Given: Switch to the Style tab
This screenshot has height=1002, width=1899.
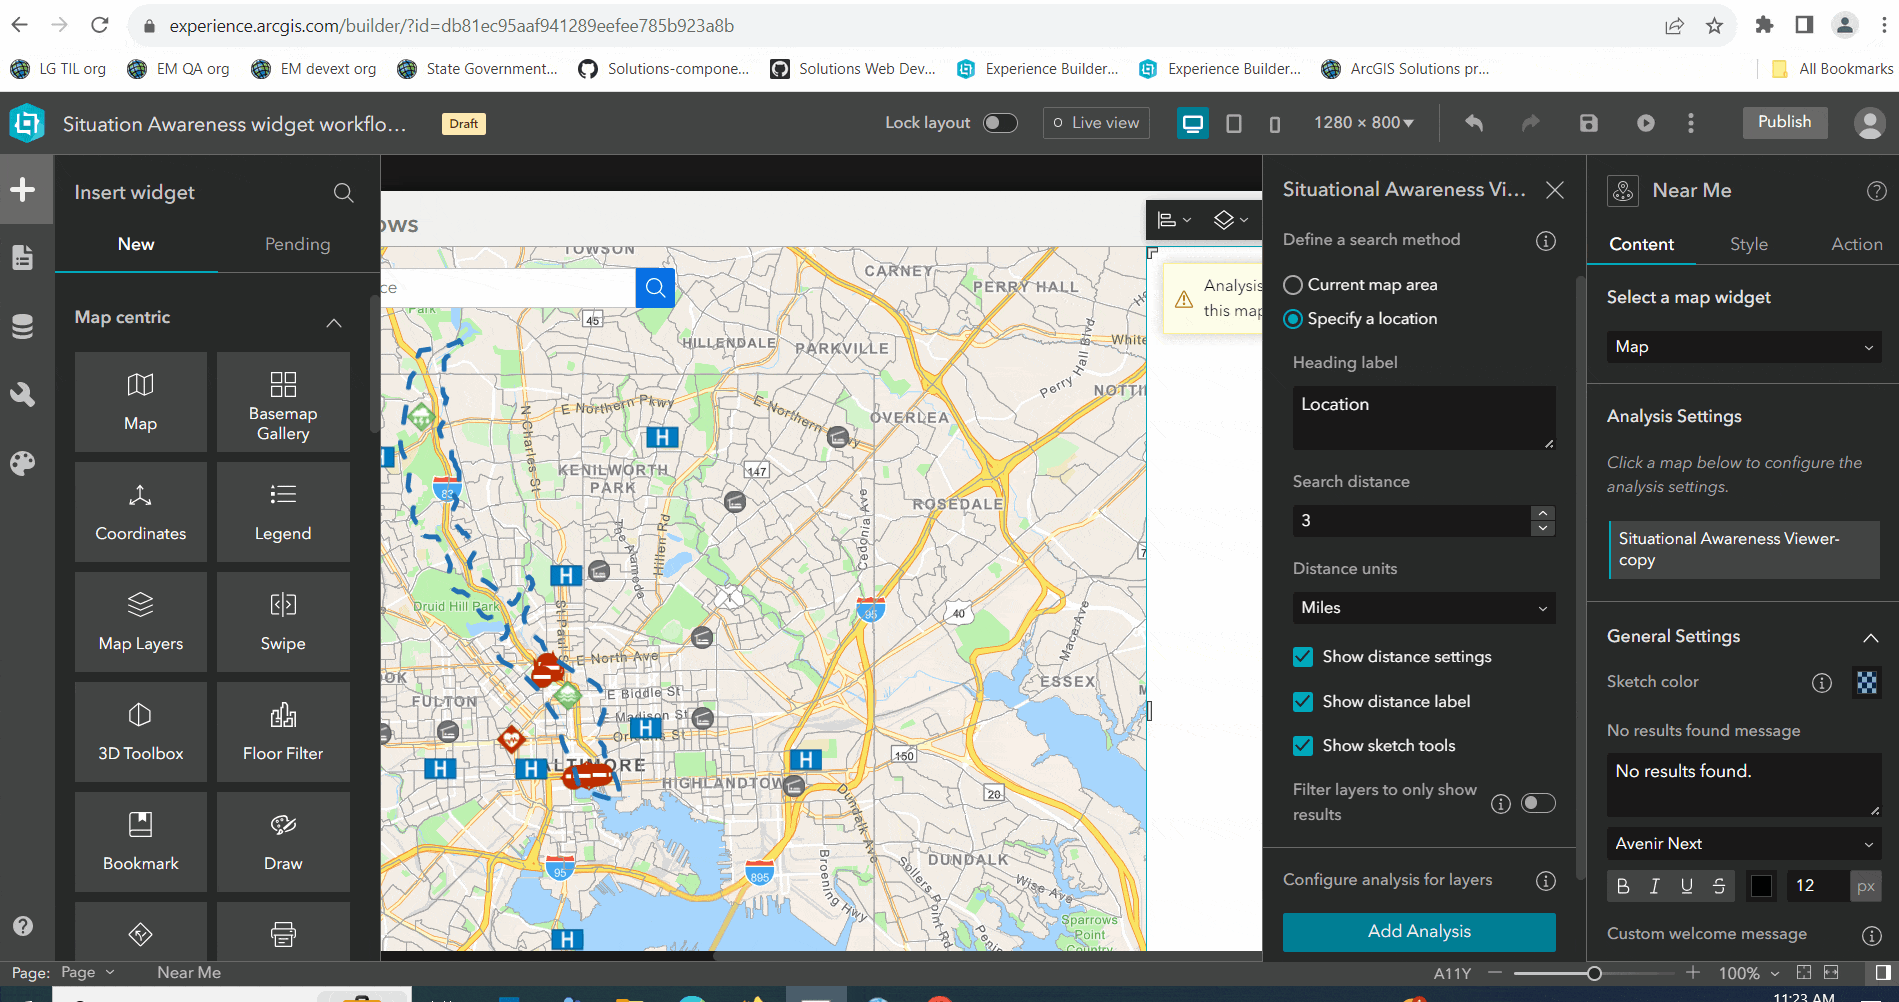Looking at the screenshot, I should pyautogui.click(x=1749, y=243).
